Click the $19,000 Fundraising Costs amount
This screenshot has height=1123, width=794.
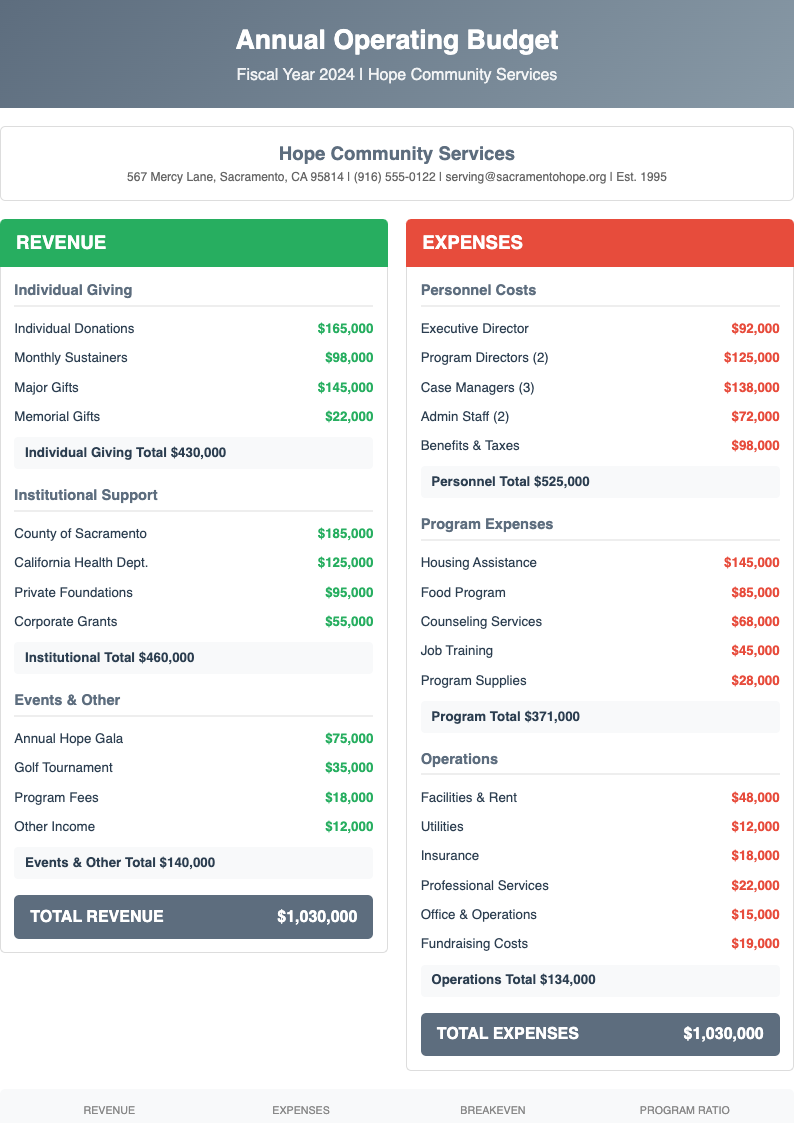[755, 944]
